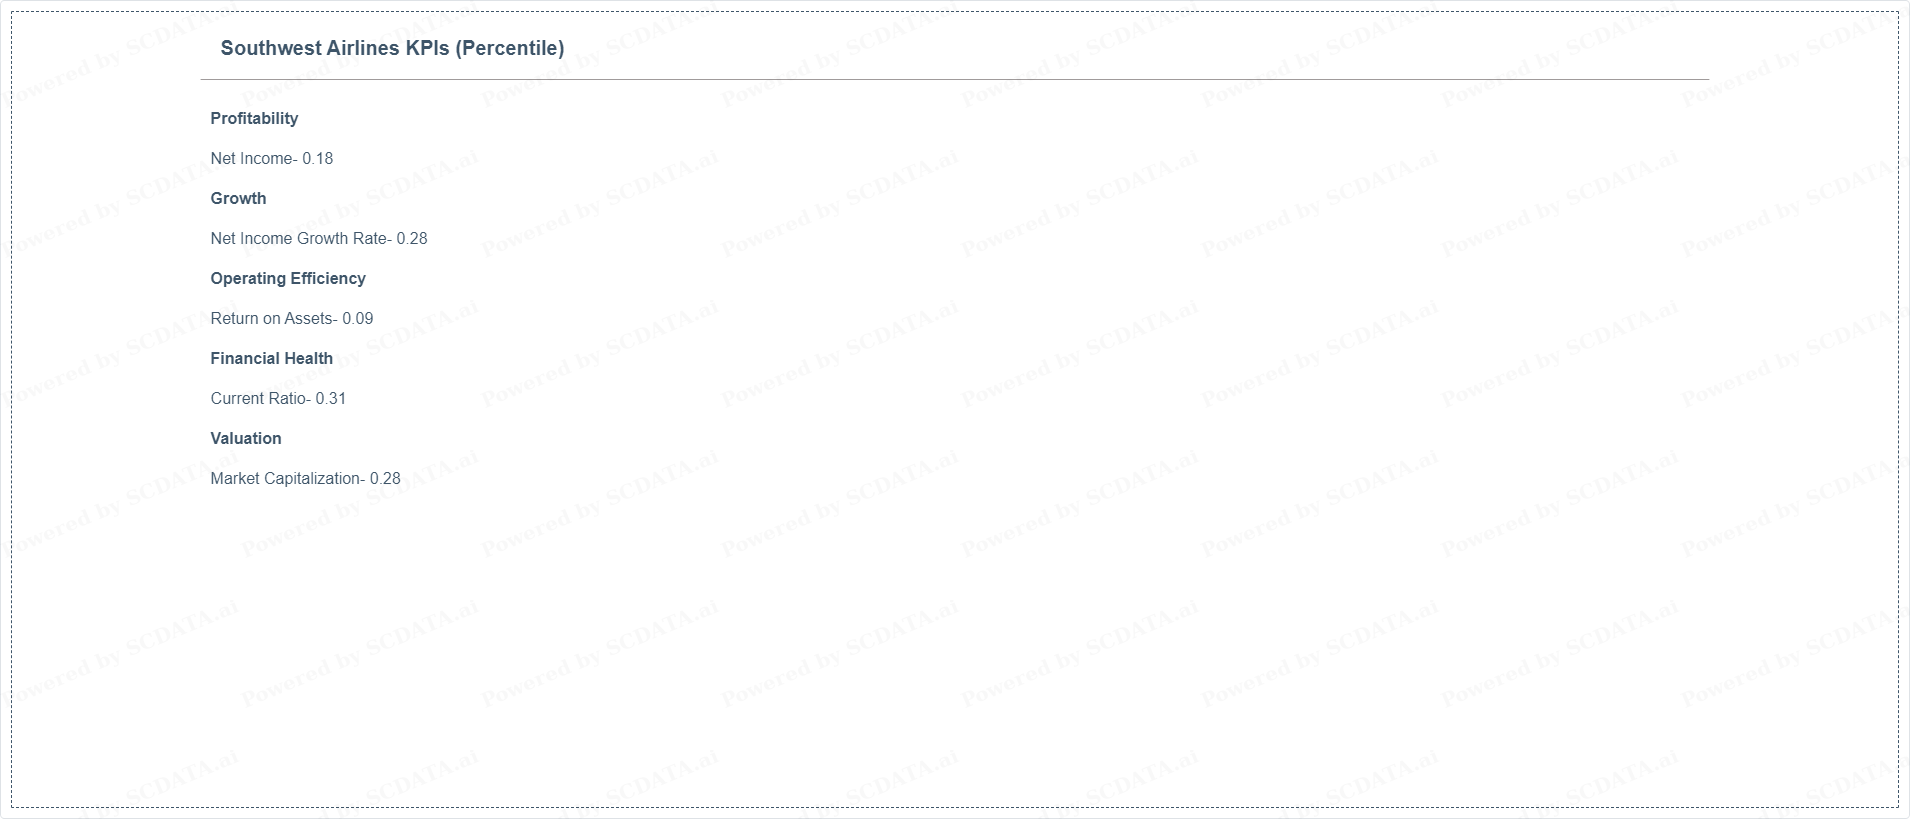Click the word KPIs in the title
Image resolution: width=1910 pixels, height=819 pixels.
427,48
